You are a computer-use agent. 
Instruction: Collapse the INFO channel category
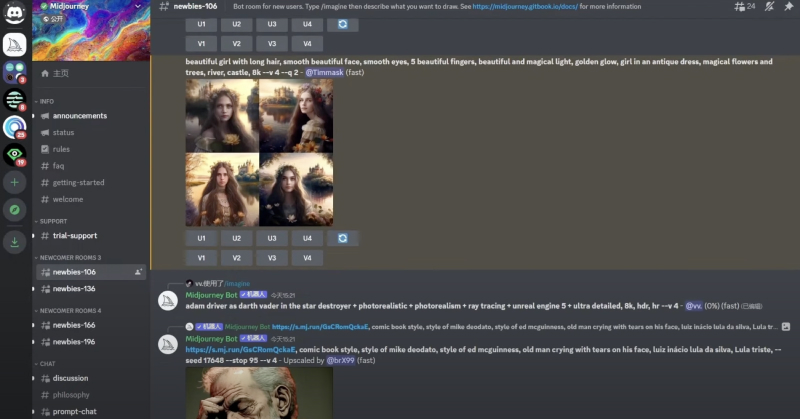(46, 101)
